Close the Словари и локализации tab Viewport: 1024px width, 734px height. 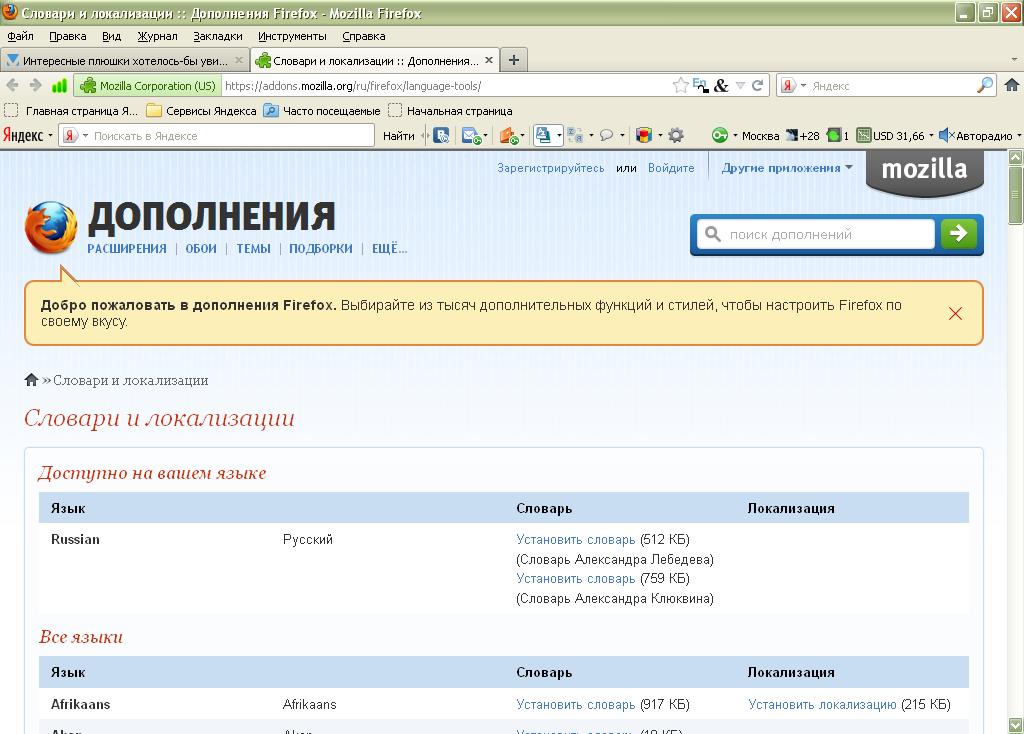[x=488, y=60]
